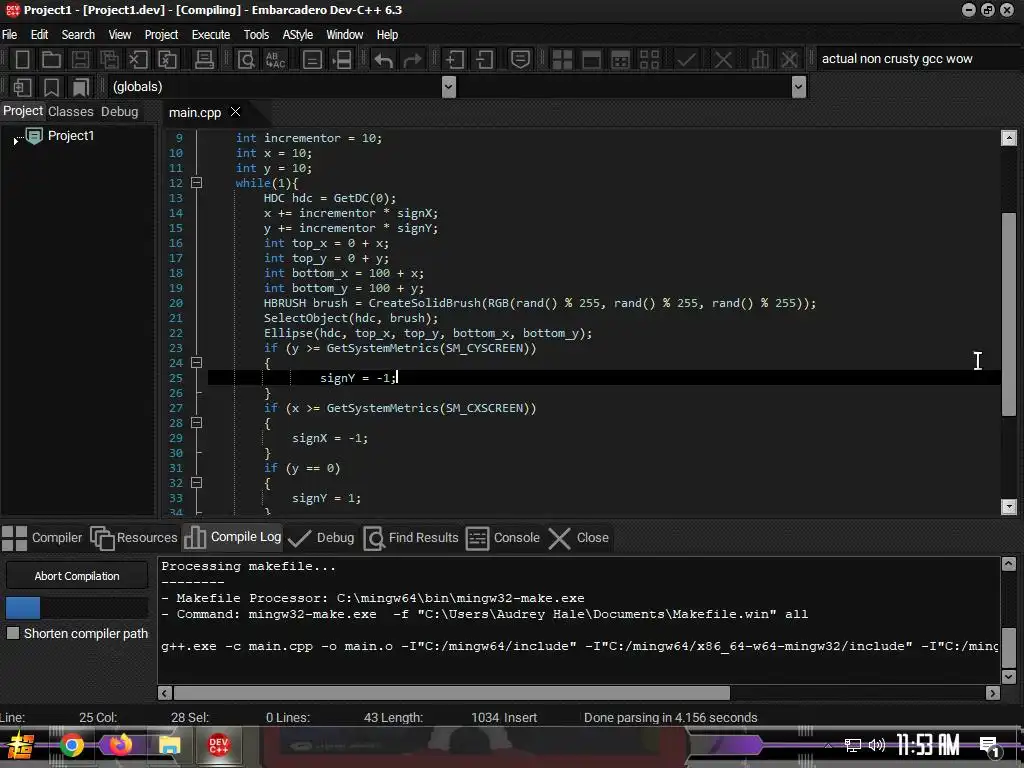The image size is (1024, 768).
Task: Switch to the Classes panel tab
Action: 71,112
